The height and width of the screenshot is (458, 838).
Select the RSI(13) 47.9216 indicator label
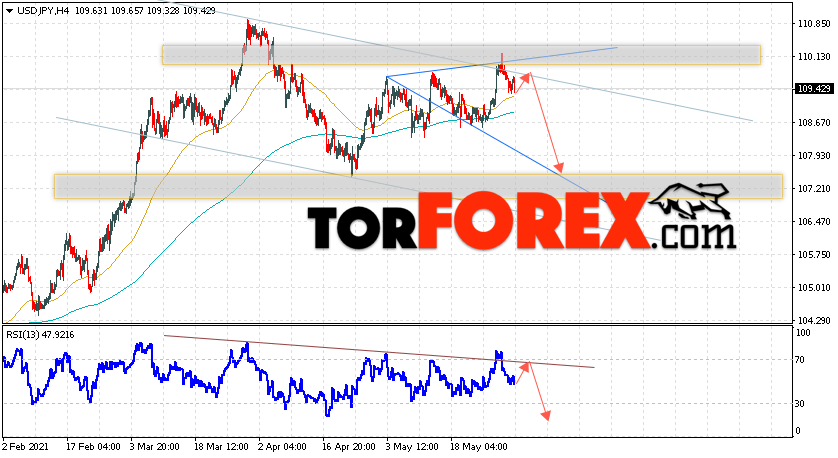(40, 335)
